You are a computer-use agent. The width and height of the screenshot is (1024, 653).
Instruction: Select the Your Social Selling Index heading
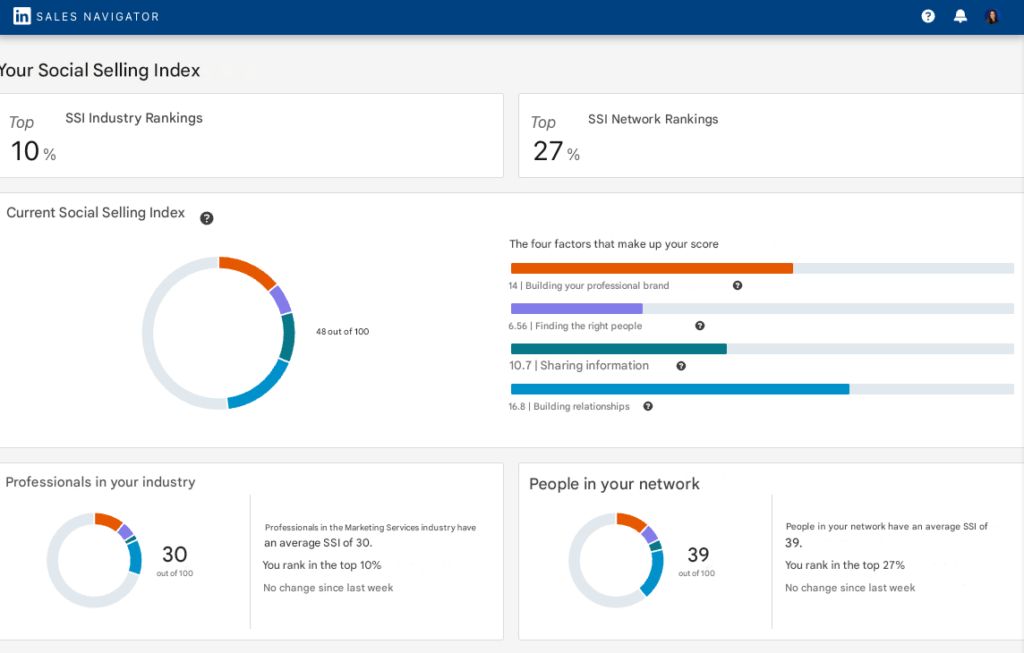(99, 70)
